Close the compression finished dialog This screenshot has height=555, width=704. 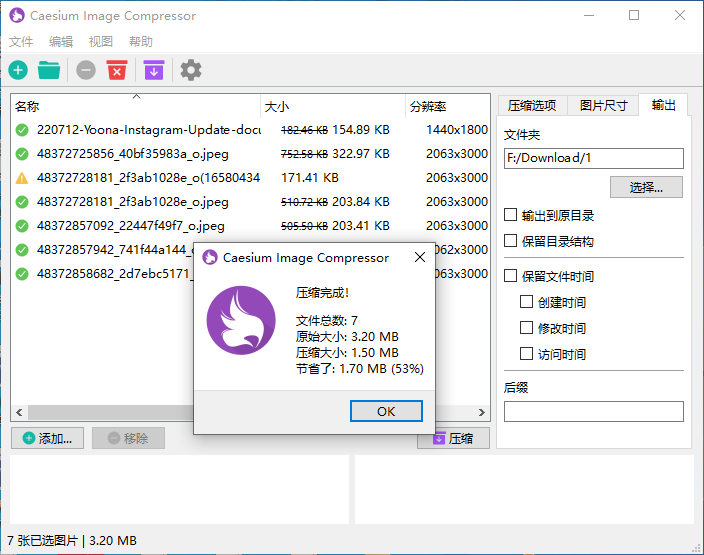(420, 257)
